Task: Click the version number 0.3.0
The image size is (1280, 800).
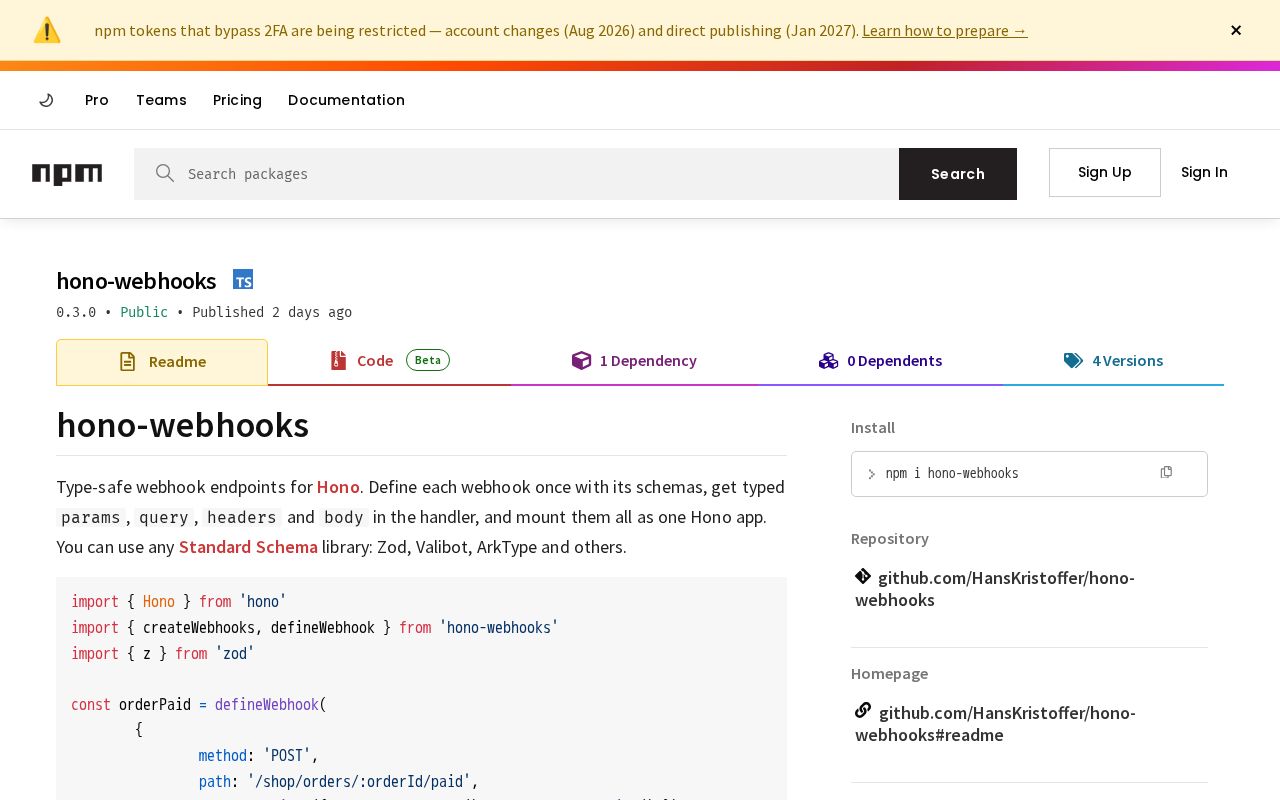Action: (76, 312)
